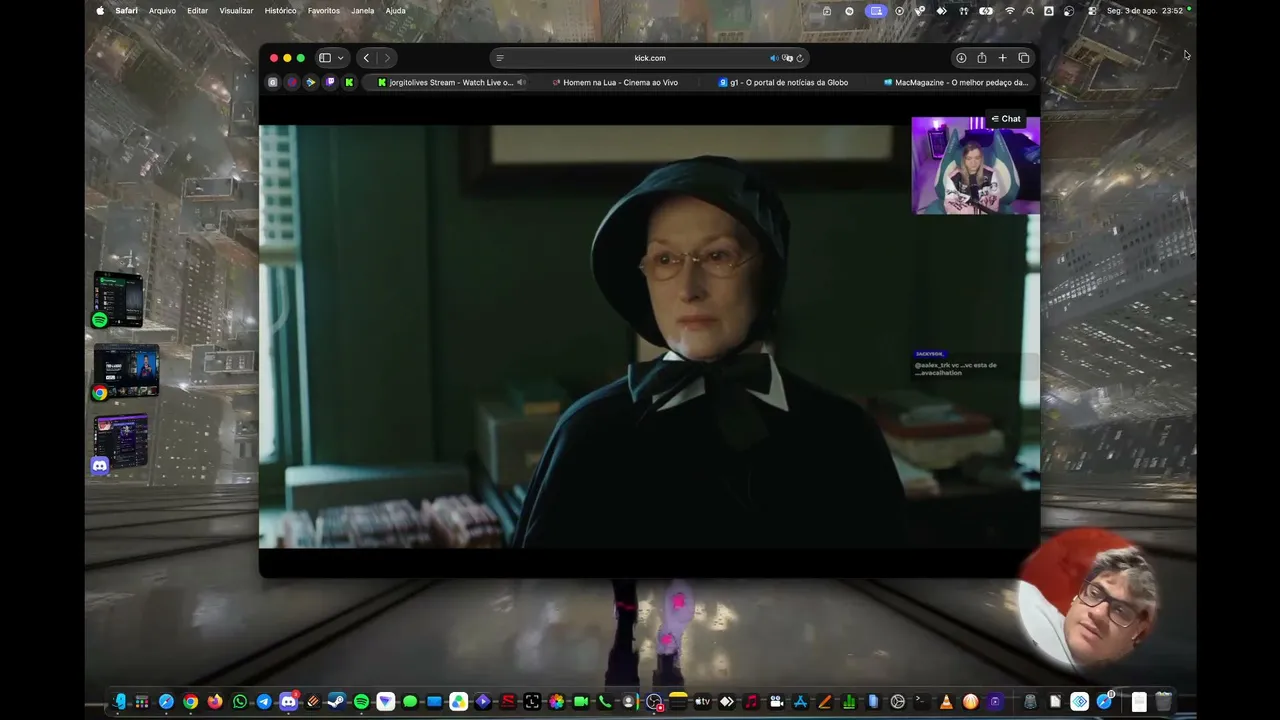Open the Favoritos menu
Viewport: 1280px width, 720px height.
pyautogui.click(x=324, y=11)
